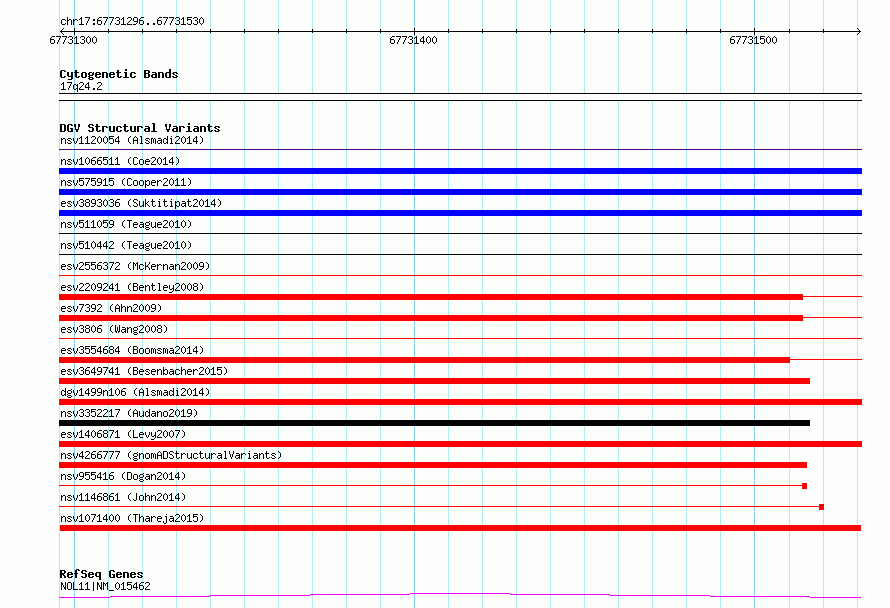The width and height of the screenshot is (890, 608).
Task: Click the black bar under nsv3352217 (Audano2019)
Action: (x=434, y=423)
